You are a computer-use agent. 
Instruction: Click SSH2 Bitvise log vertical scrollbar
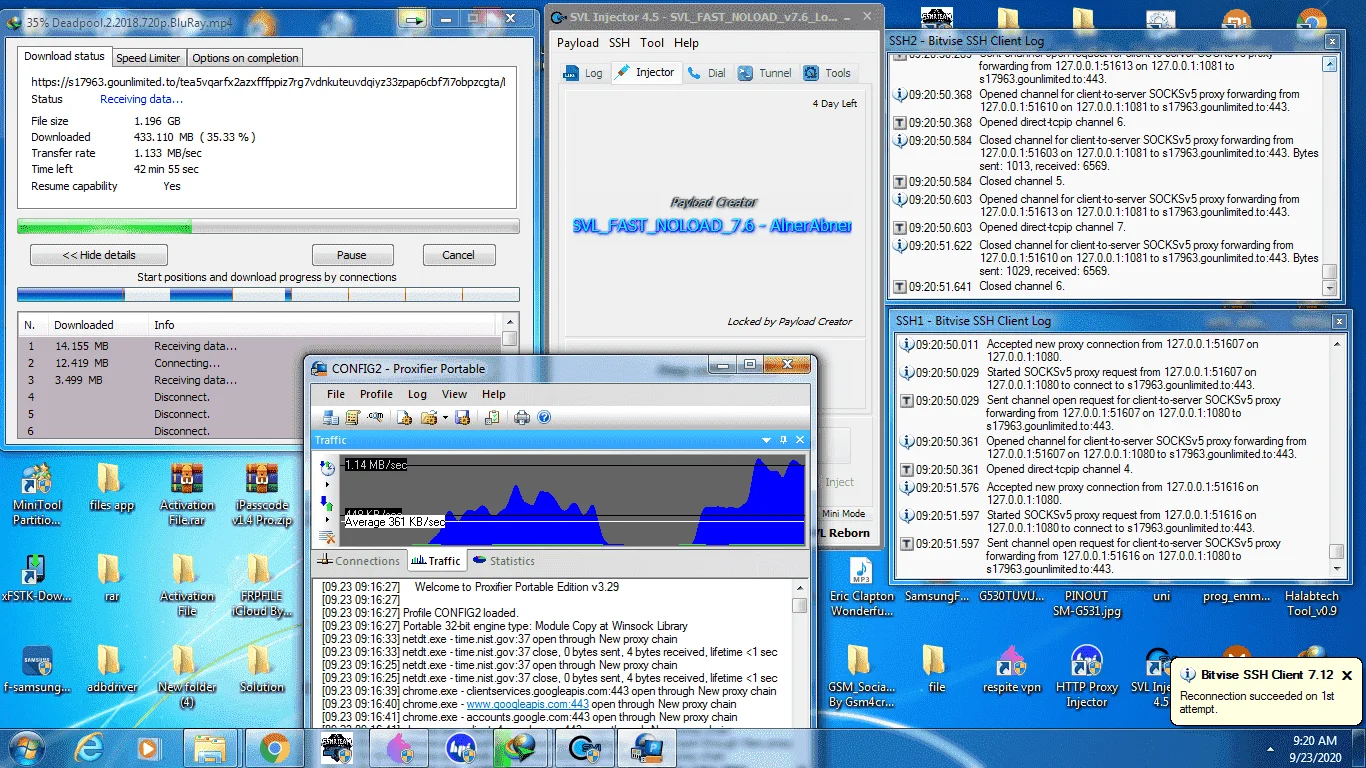pos(1329,174)
